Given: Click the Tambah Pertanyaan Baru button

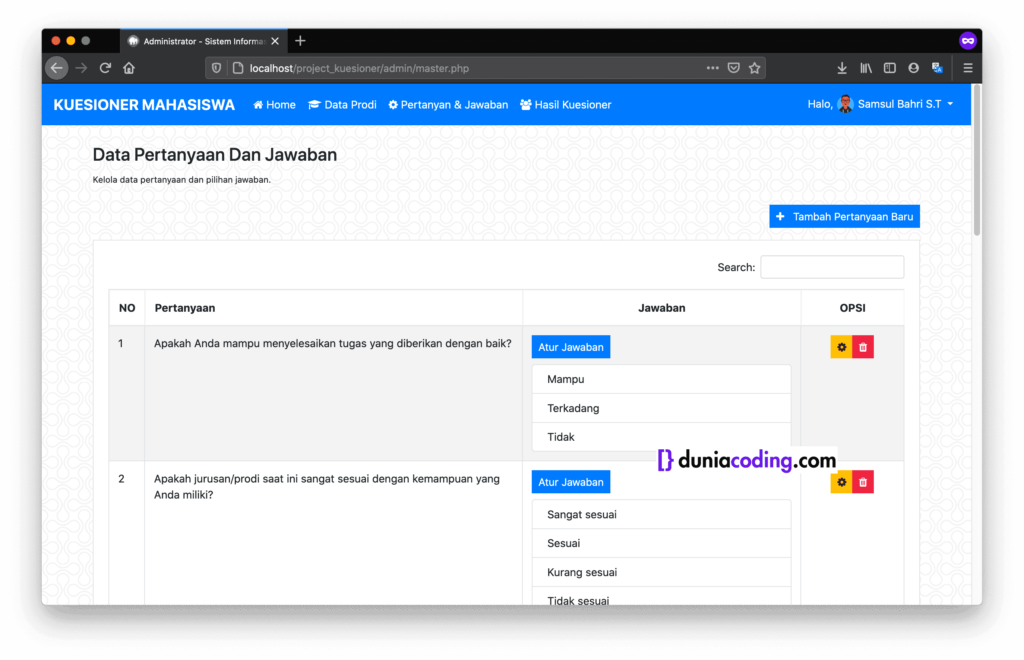Looking at the screenshot, I should pos(844,216).
